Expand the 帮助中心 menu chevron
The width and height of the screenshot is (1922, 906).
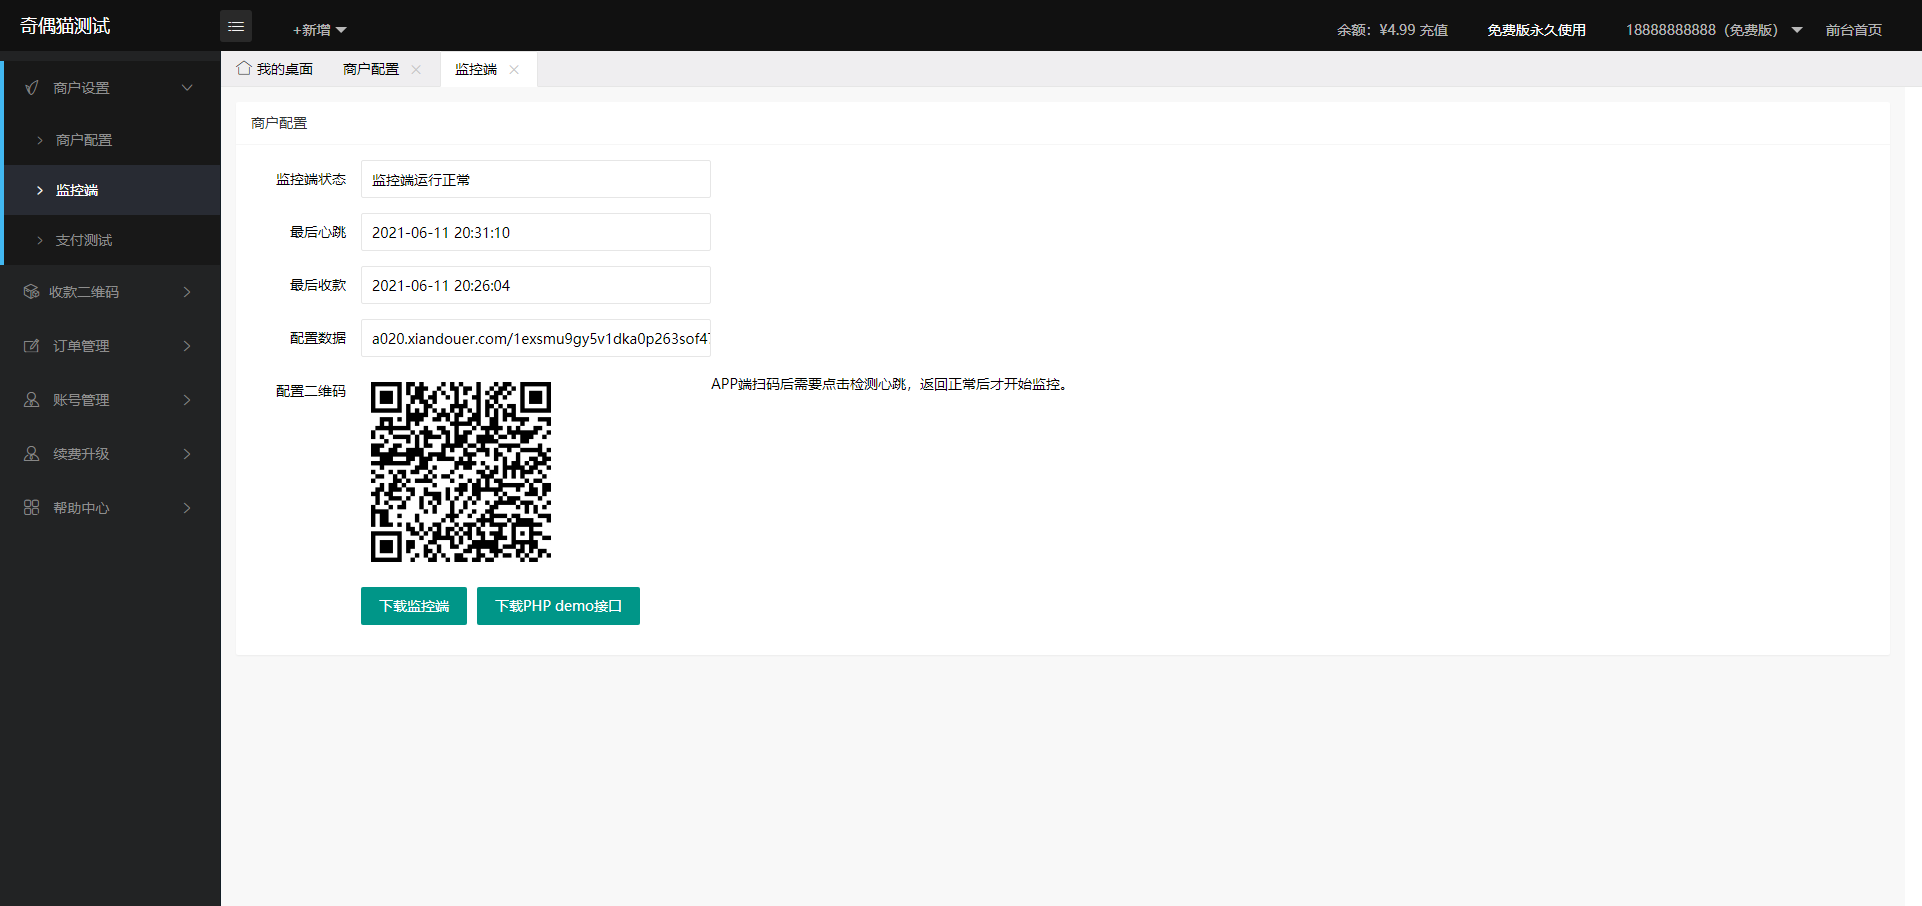pyautogui.click(x=187, y=508)
